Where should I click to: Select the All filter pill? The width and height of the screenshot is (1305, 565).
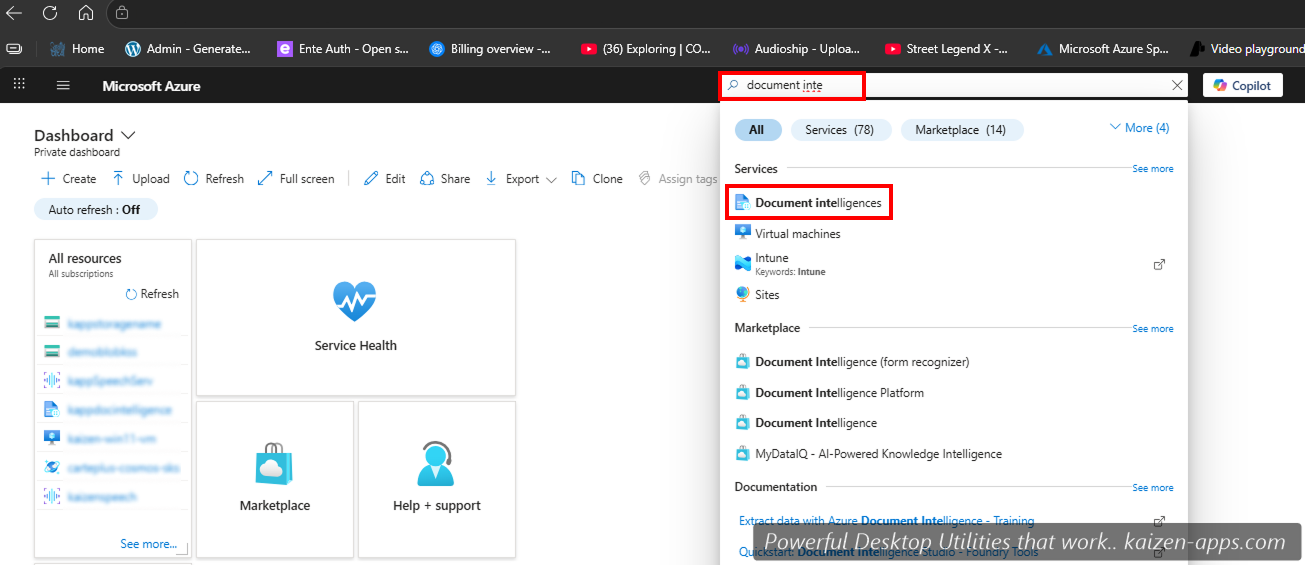(756, 130)
